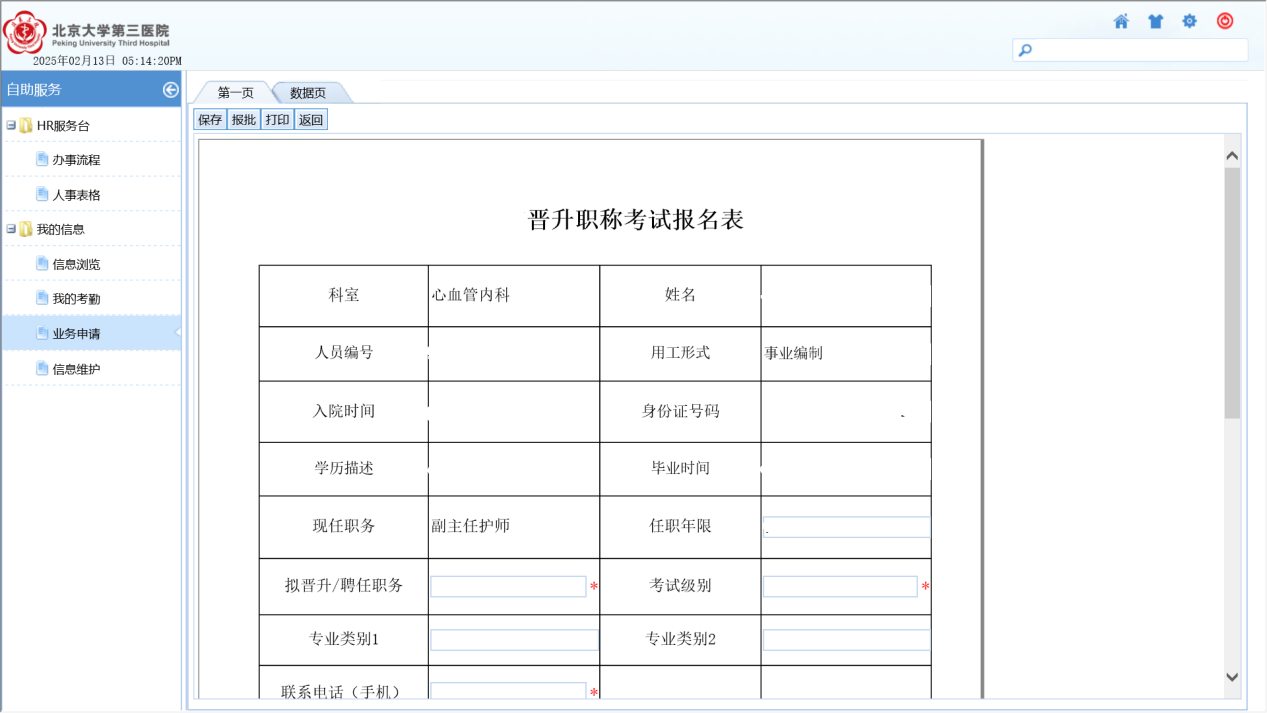
Task: Click the red power logout icon
Action: pos(1225,21)
